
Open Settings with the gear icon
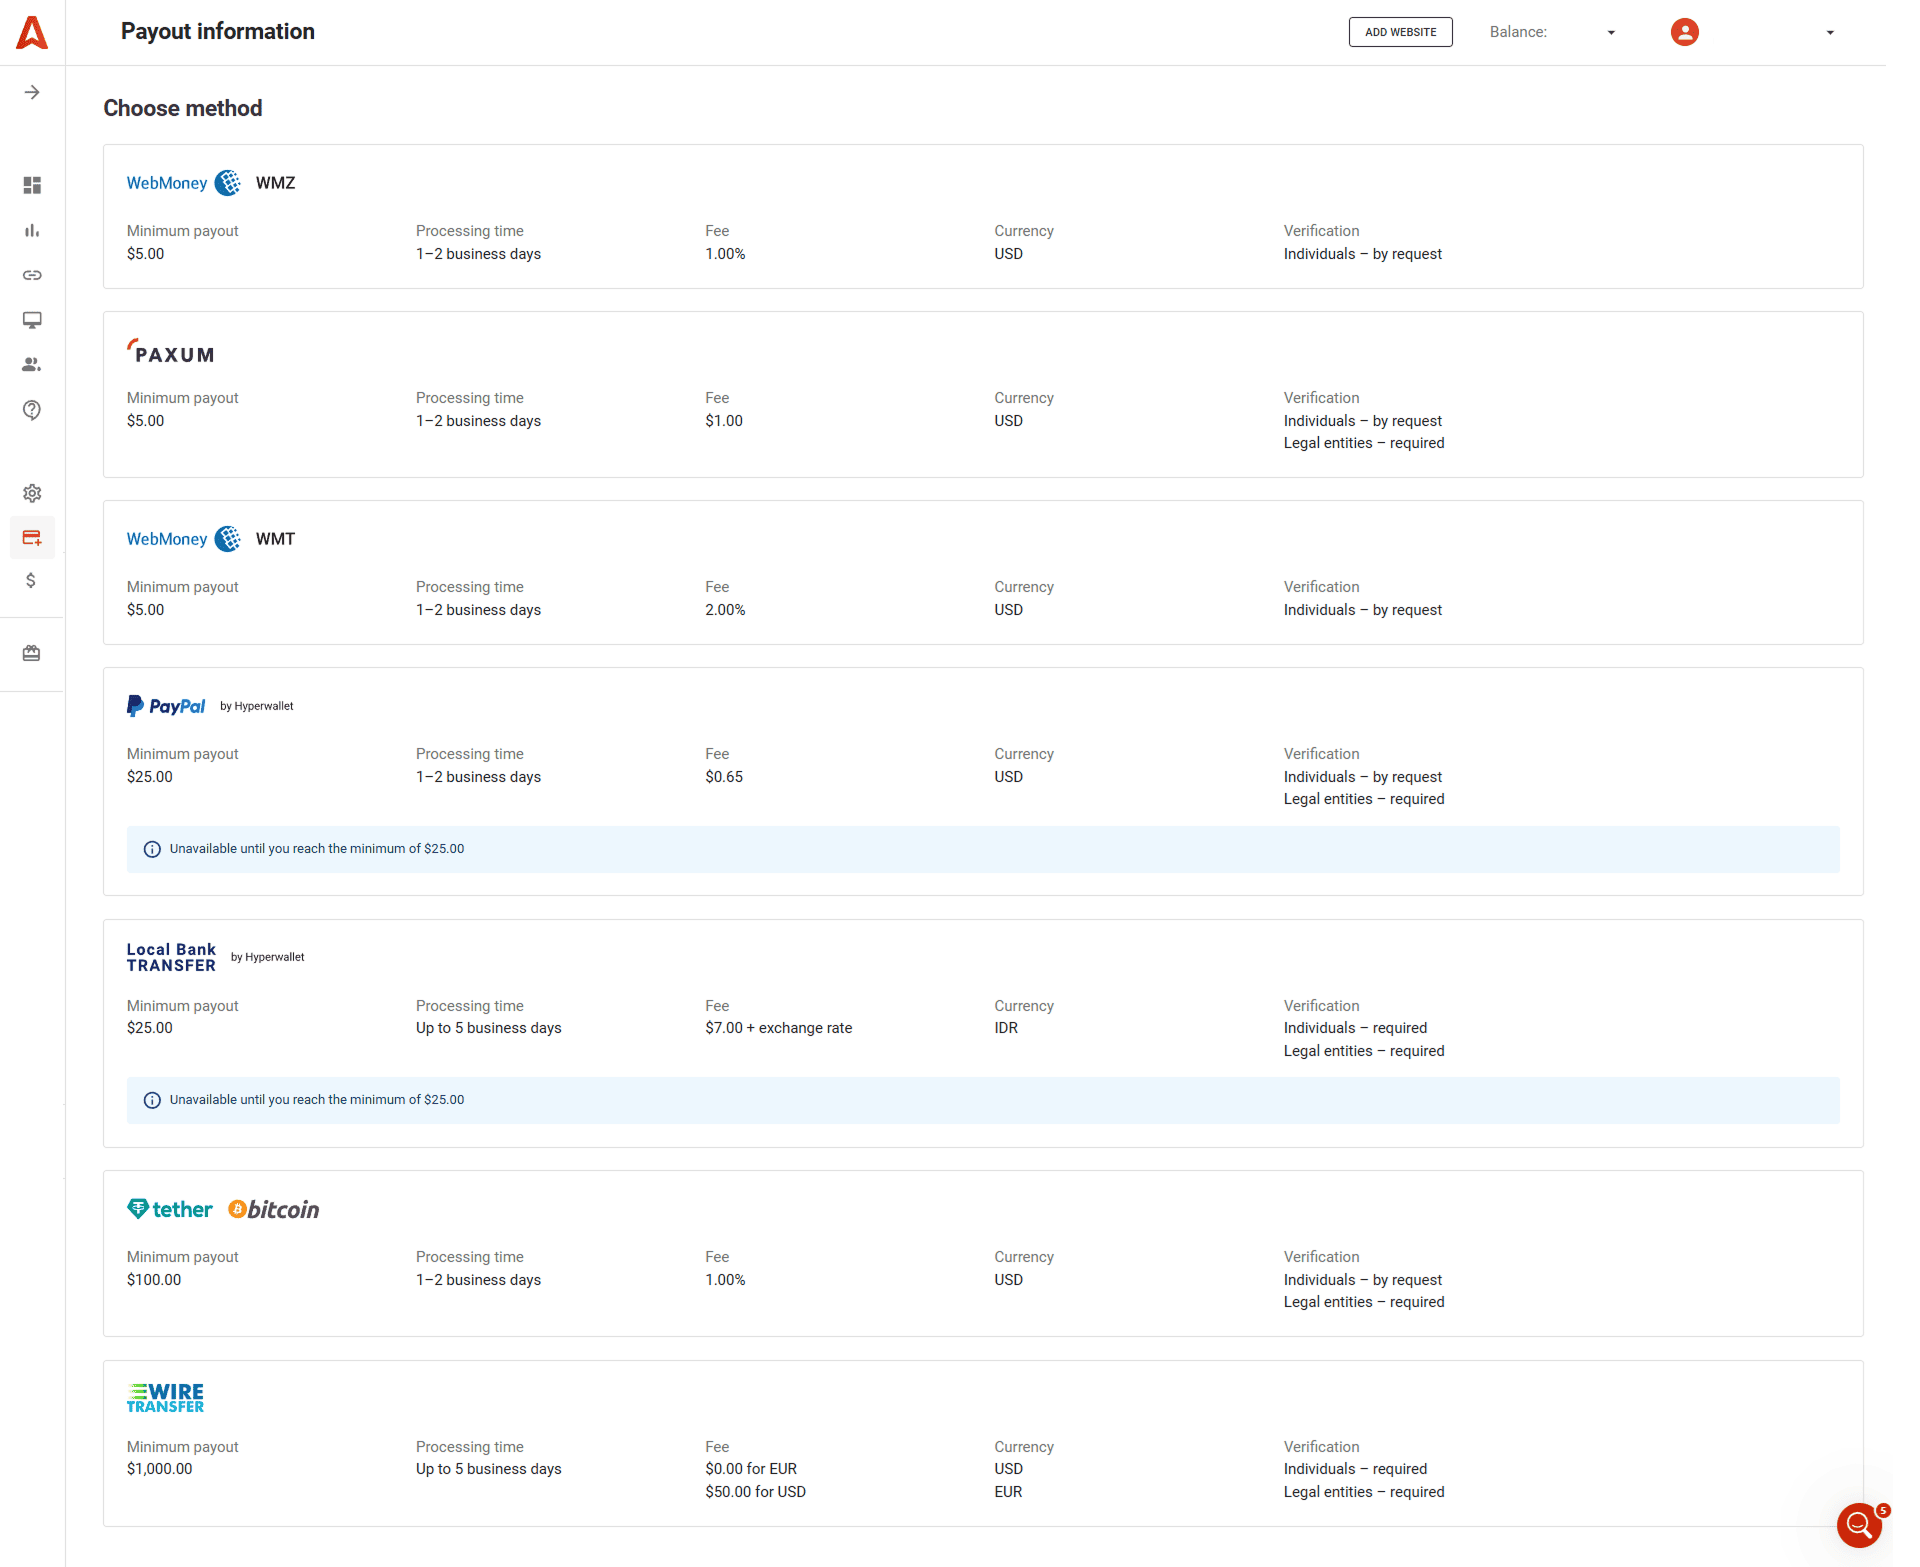click(32, 493)
